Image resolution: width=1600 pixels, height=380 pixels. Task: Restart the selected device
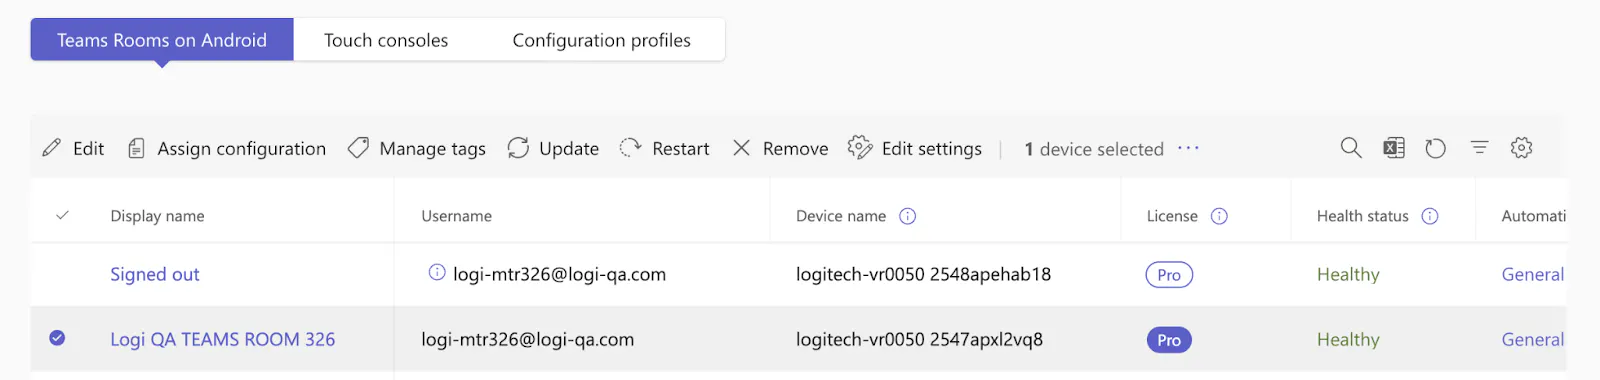click(664, 148)
